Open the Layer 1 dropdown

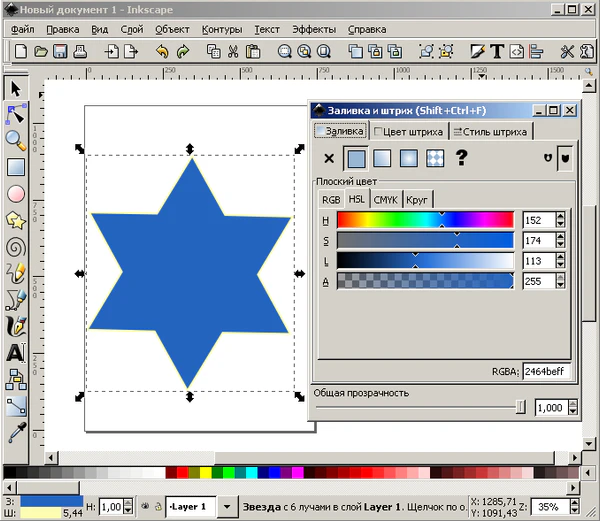pyautogui.click(x=227, y=507)
